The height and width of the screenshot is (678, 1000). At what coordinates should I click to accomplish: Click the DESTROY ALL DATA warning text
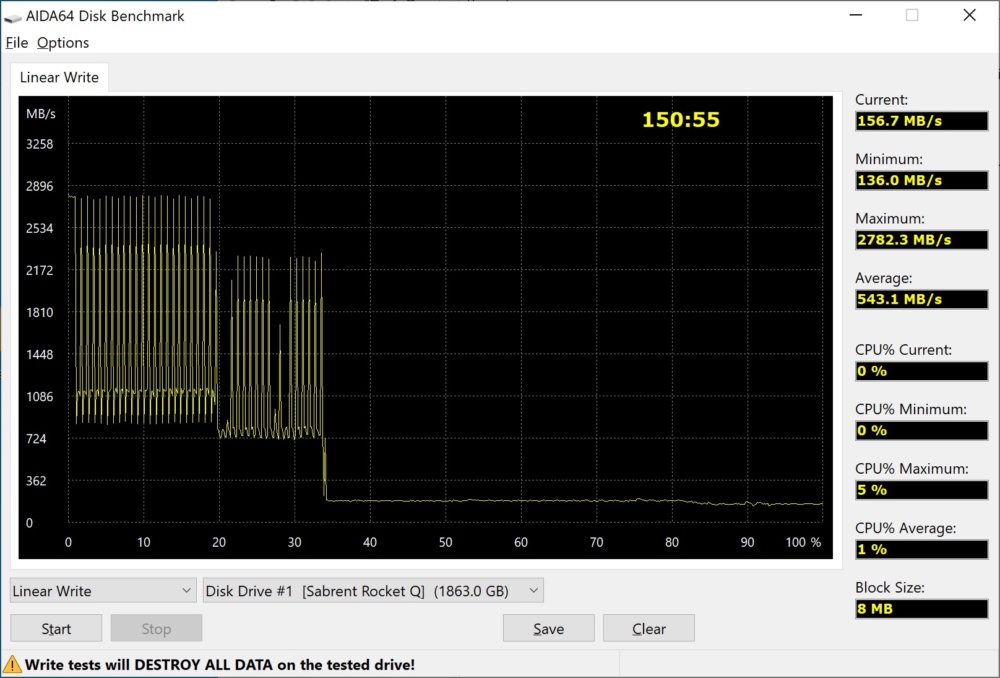tap(219, 665)
